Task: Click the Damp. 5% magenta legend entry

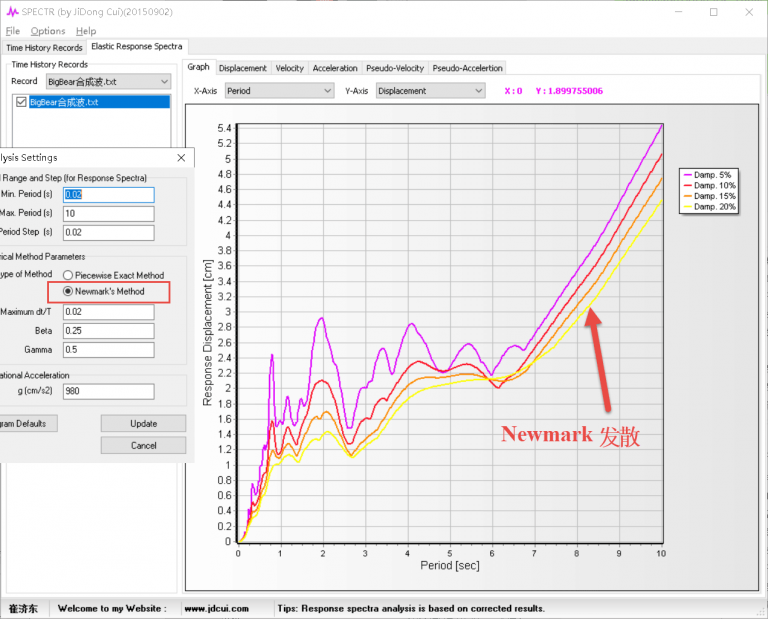Action: point(708,175)
